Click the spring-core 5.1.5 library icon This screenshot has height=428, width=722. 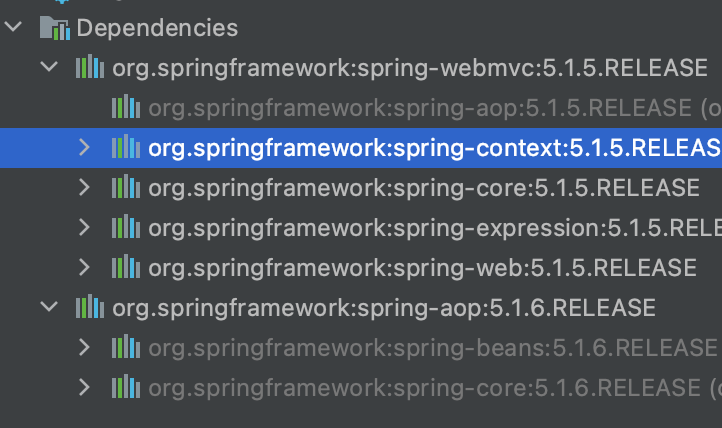click(x=125, y=188)
